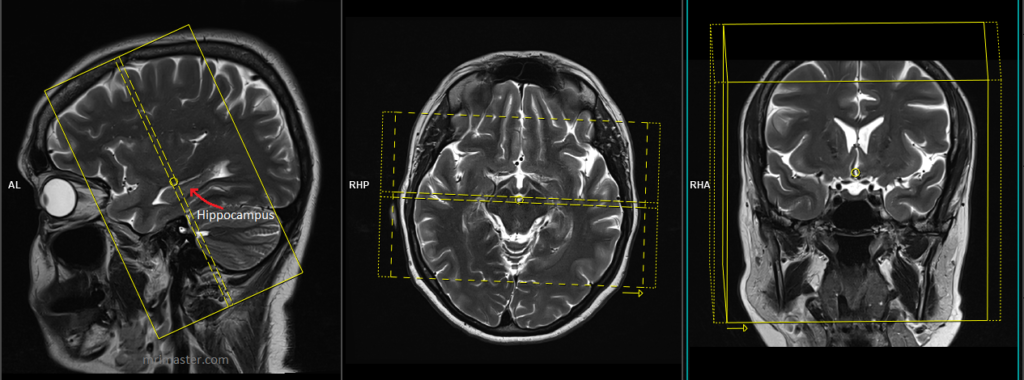
Task: Click the yellow center circle in coronal view
Action: click(856, 172)
